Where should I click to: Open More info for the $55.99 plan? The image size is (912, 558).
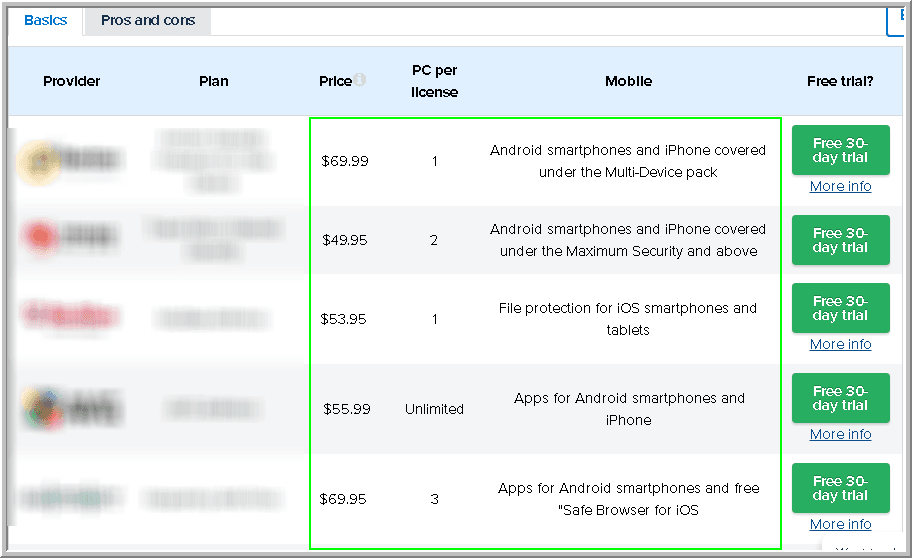point(840,435)
